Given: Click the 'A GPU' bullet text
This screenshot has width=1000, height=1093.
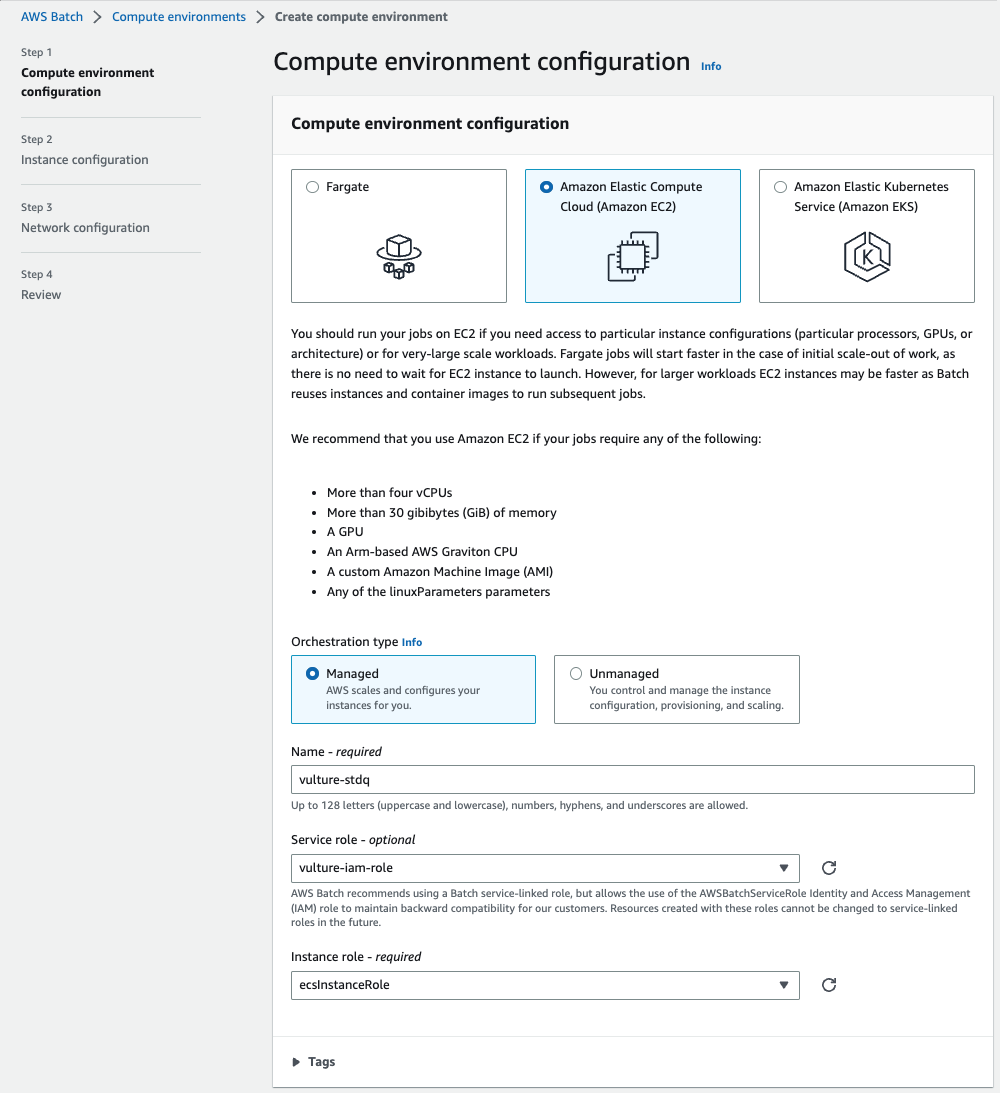Looking at the screenshot, I should point(345,532).
